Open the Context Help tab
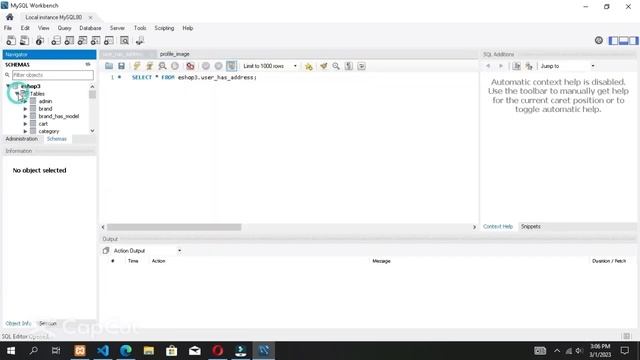This screenshot has width=640, height=360. 498,227
